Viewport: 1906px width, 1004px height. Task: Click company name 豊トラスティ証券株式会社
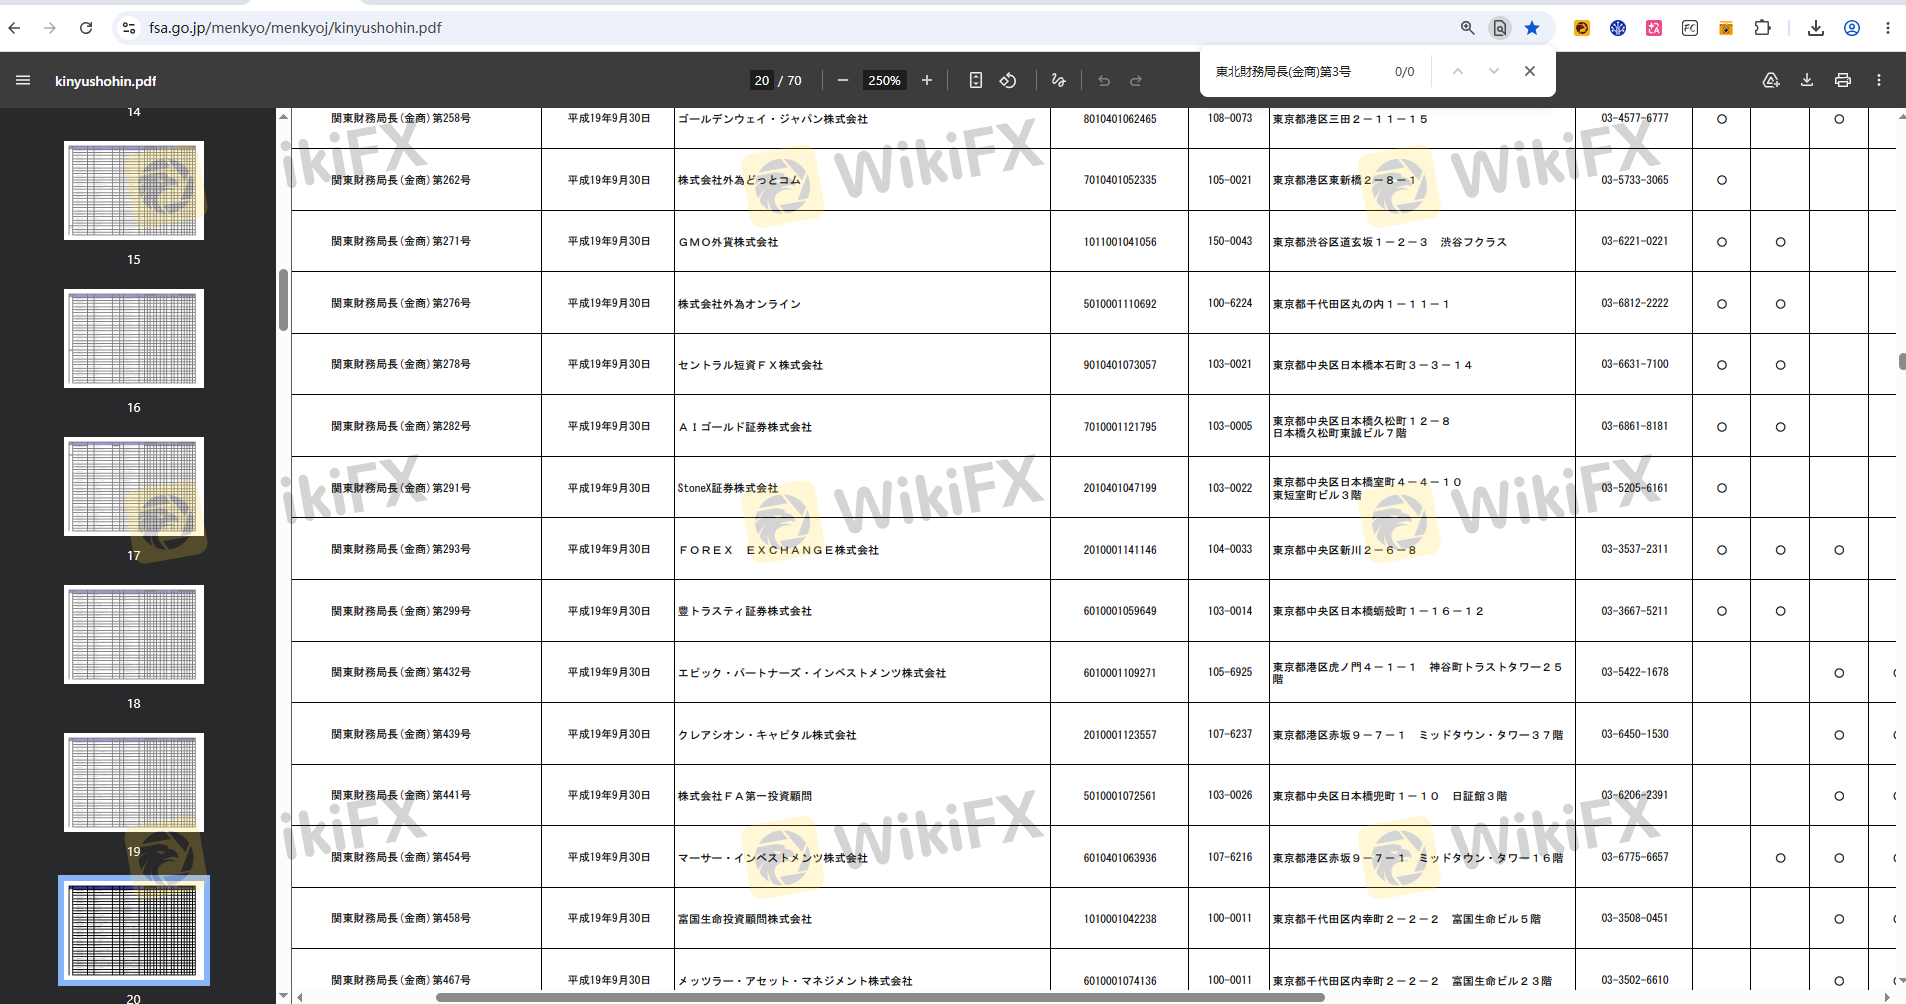745,611
